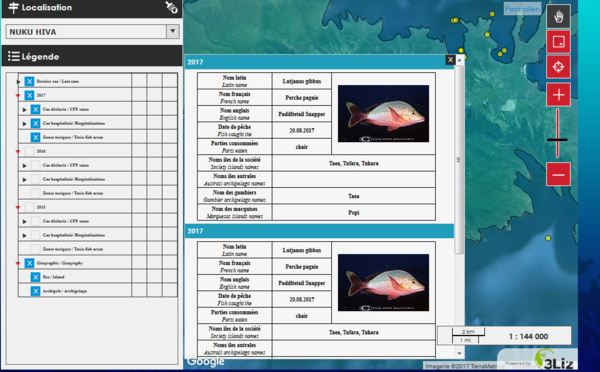
Task: Click the signpost icon beside Localisation
Action: tap(13, 8)
